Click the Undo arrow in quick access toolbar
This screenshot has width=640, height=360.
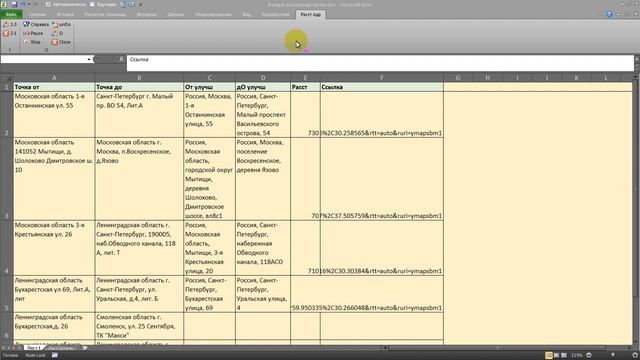point(23,4)
